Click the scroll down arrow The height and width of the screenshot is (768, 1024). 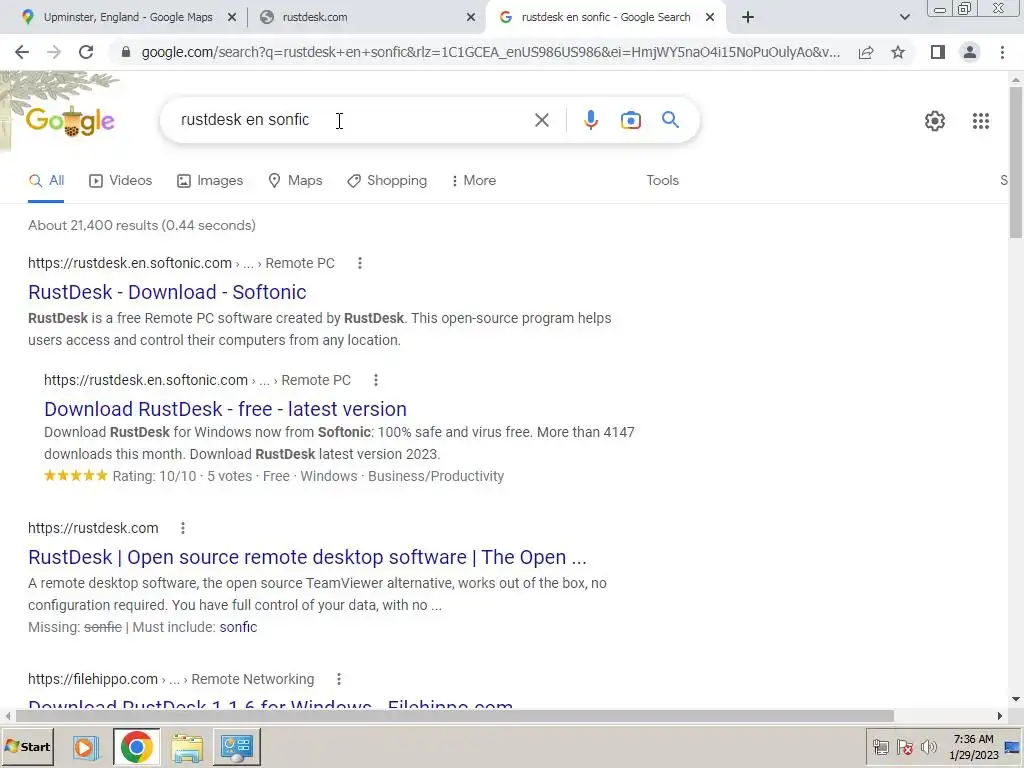[x=1016, y=699]
